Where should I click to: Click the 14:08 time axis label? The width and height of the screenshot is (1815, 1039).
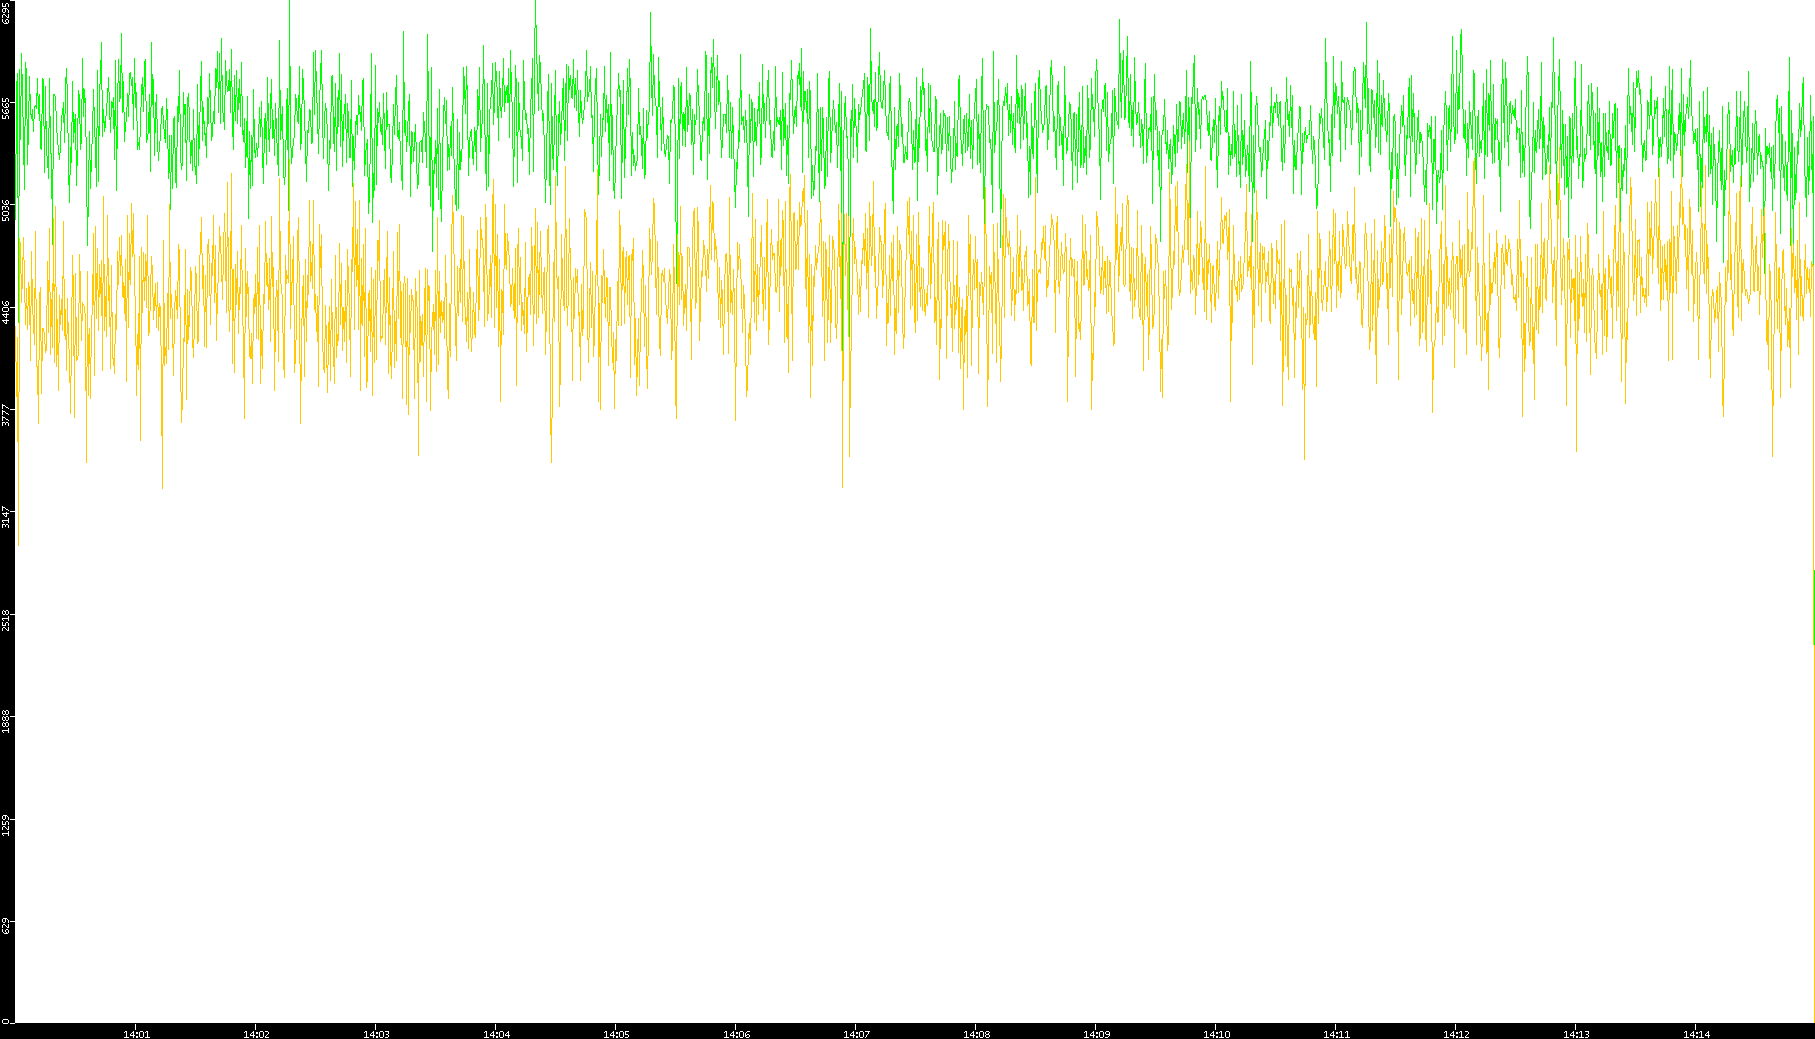tap(976, 1034)
